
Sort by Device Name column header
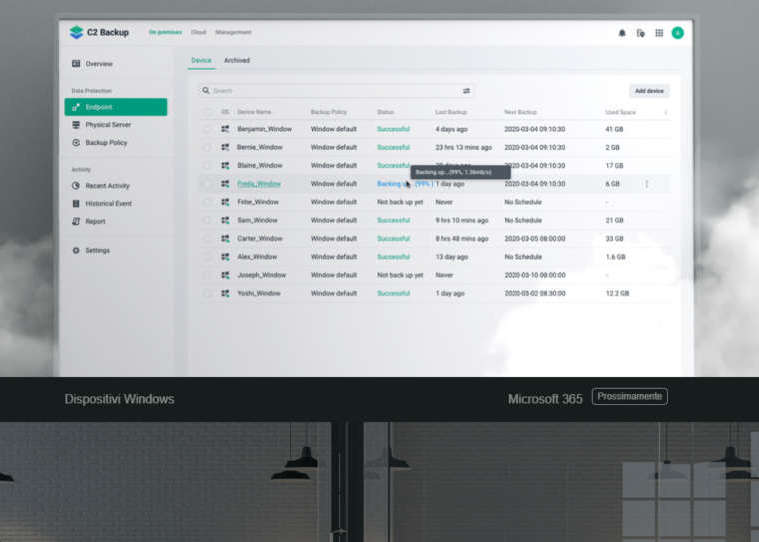(x=254, y=112)
